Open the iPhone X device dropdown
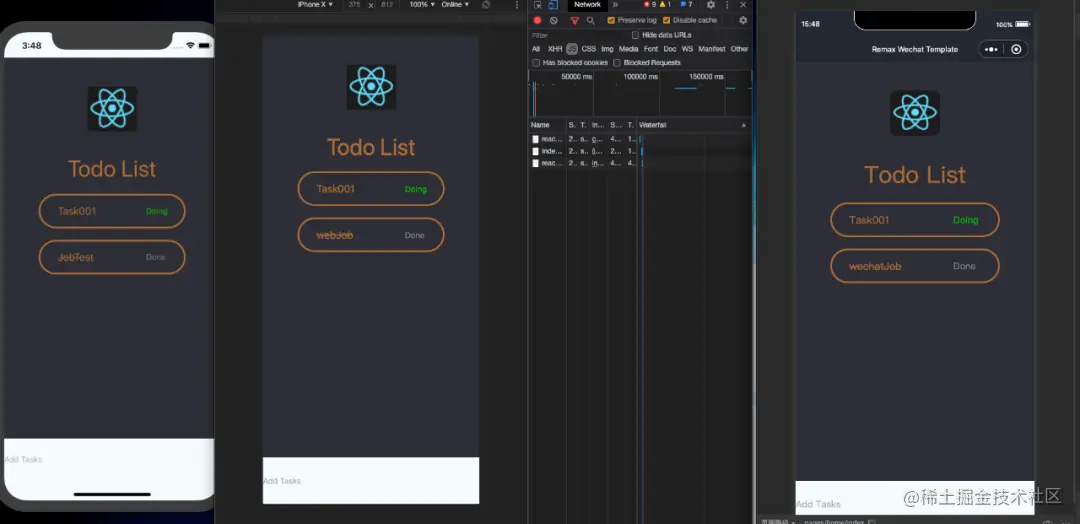This screenshot has width=1080, height=524. click(x=315, y=5)
